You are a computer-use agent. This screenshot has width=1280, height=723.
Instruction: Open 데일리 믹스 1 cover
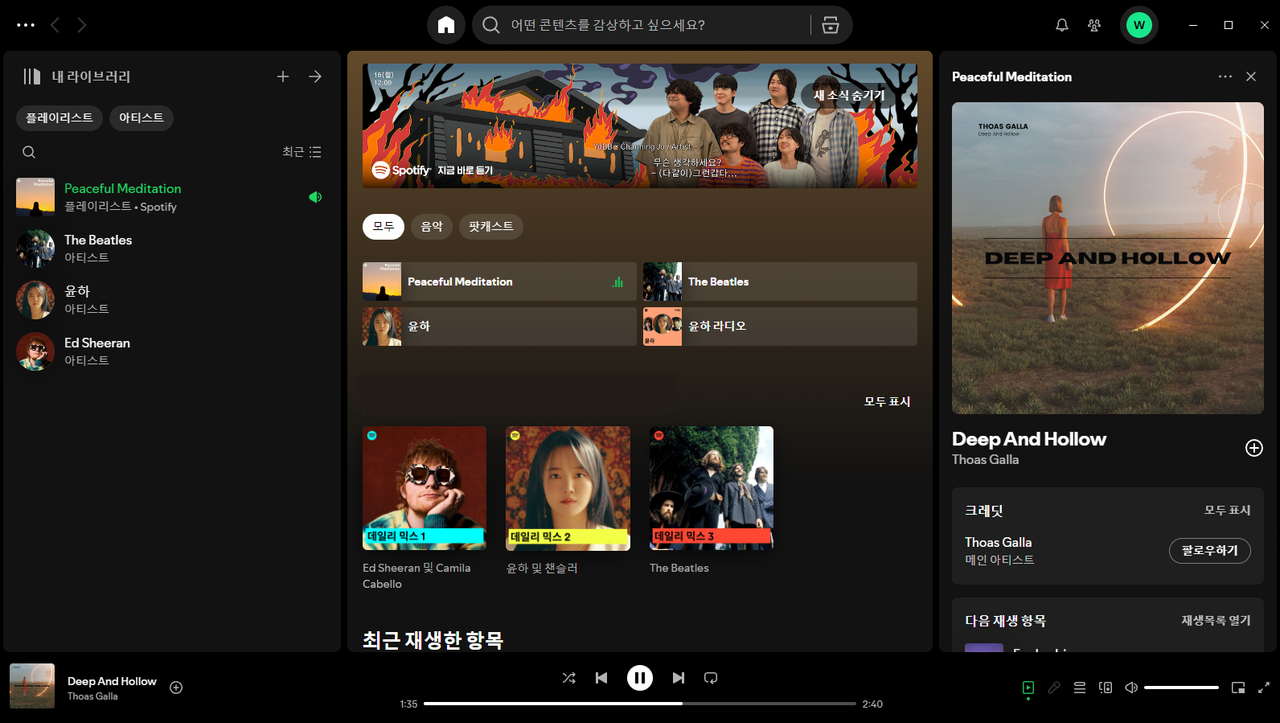[x=424, y=488]
